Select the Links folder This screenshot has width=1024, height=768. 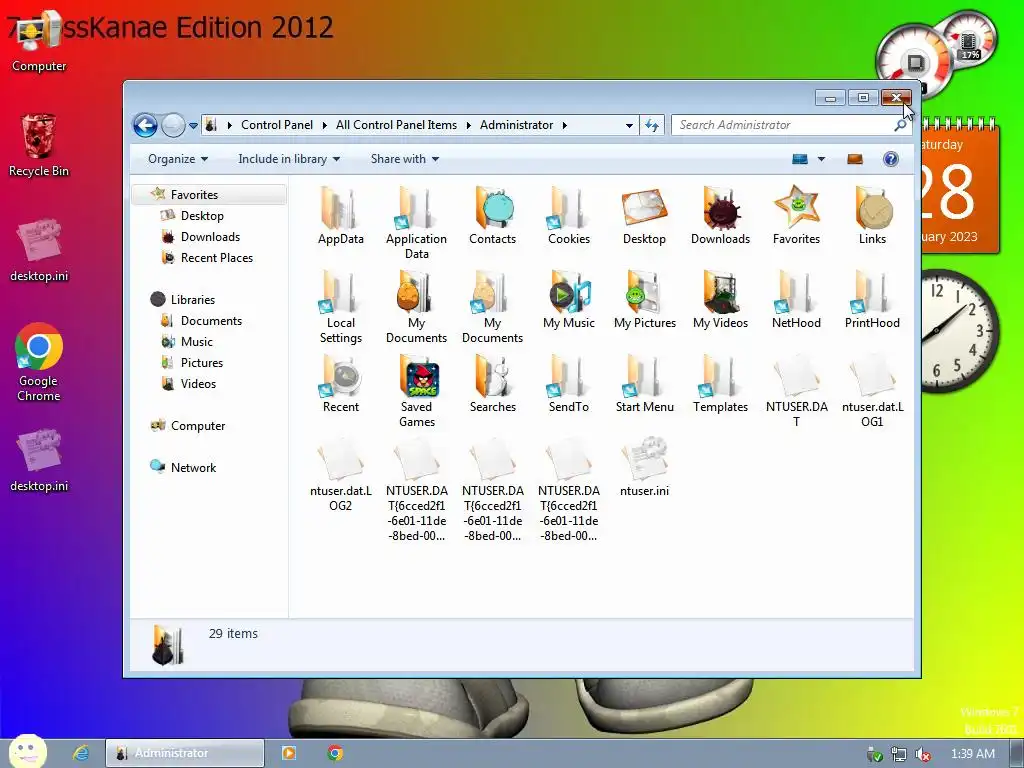tap(872, 216)
